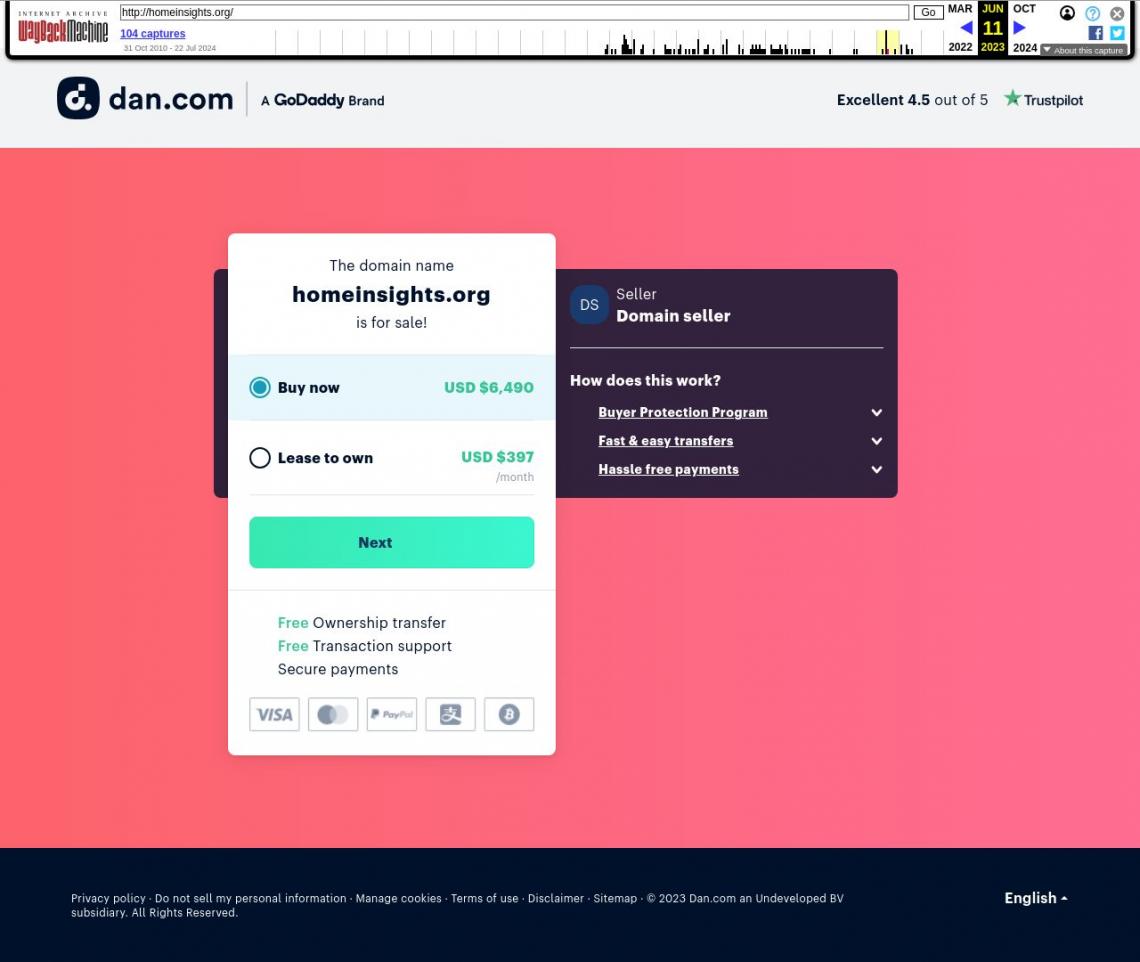Click the dan.com logo
Screen dimensions: 1140x962
tap(145, 99)
